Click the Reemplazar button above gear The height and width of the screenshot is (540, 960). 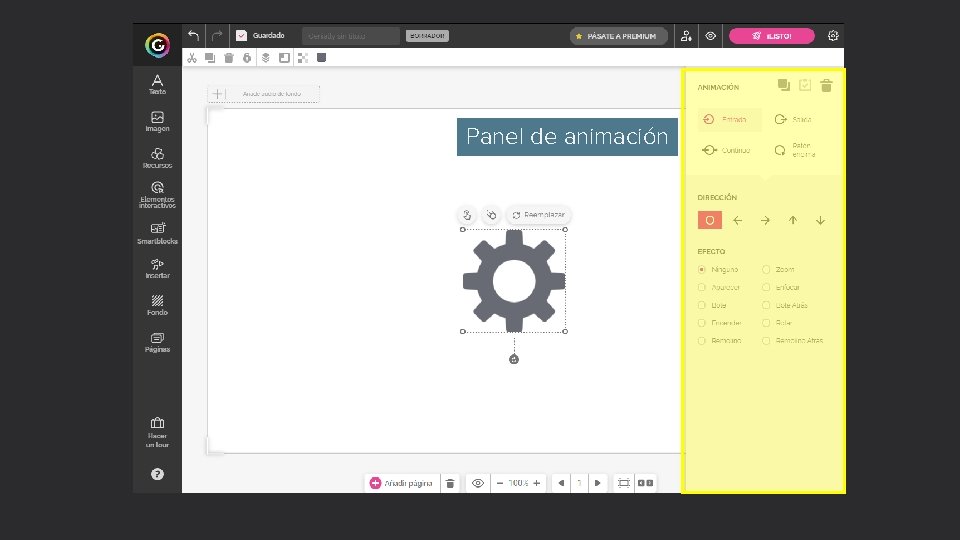click(539, 215)
